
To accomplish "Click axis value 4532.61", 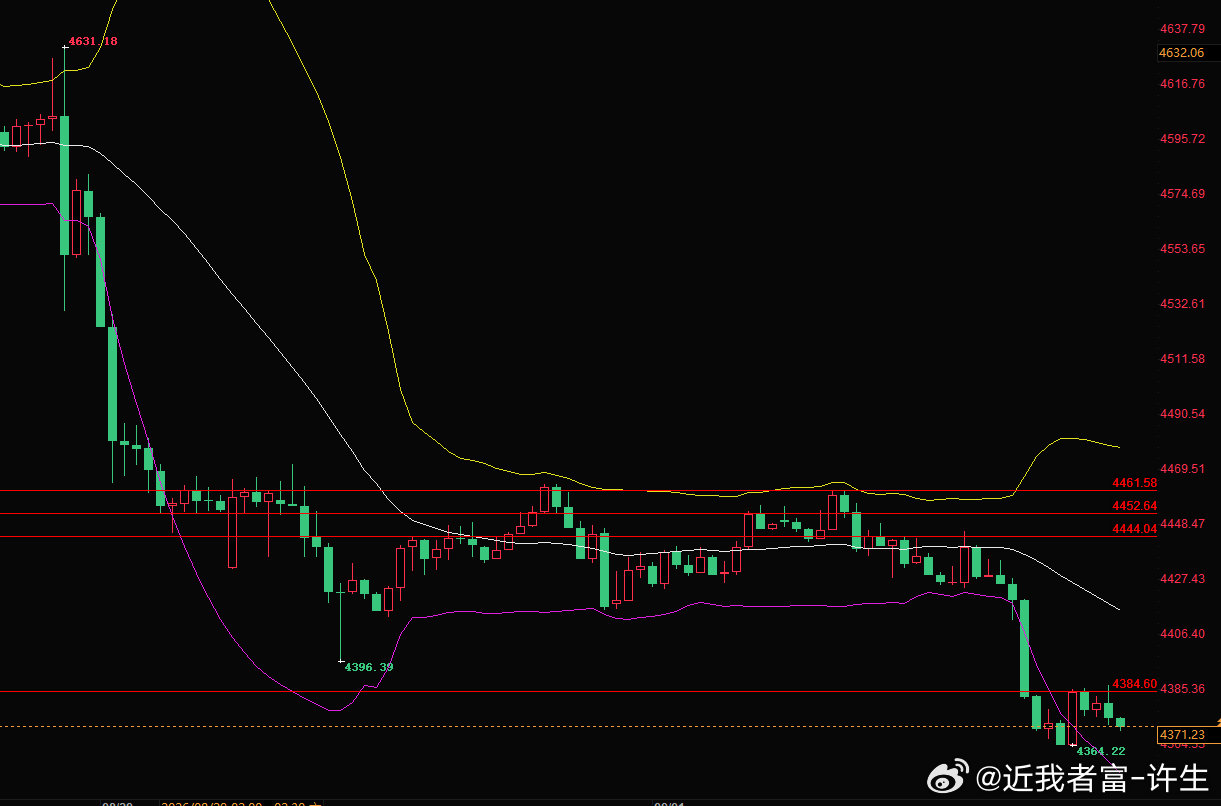I will [x=1182, y=304].
